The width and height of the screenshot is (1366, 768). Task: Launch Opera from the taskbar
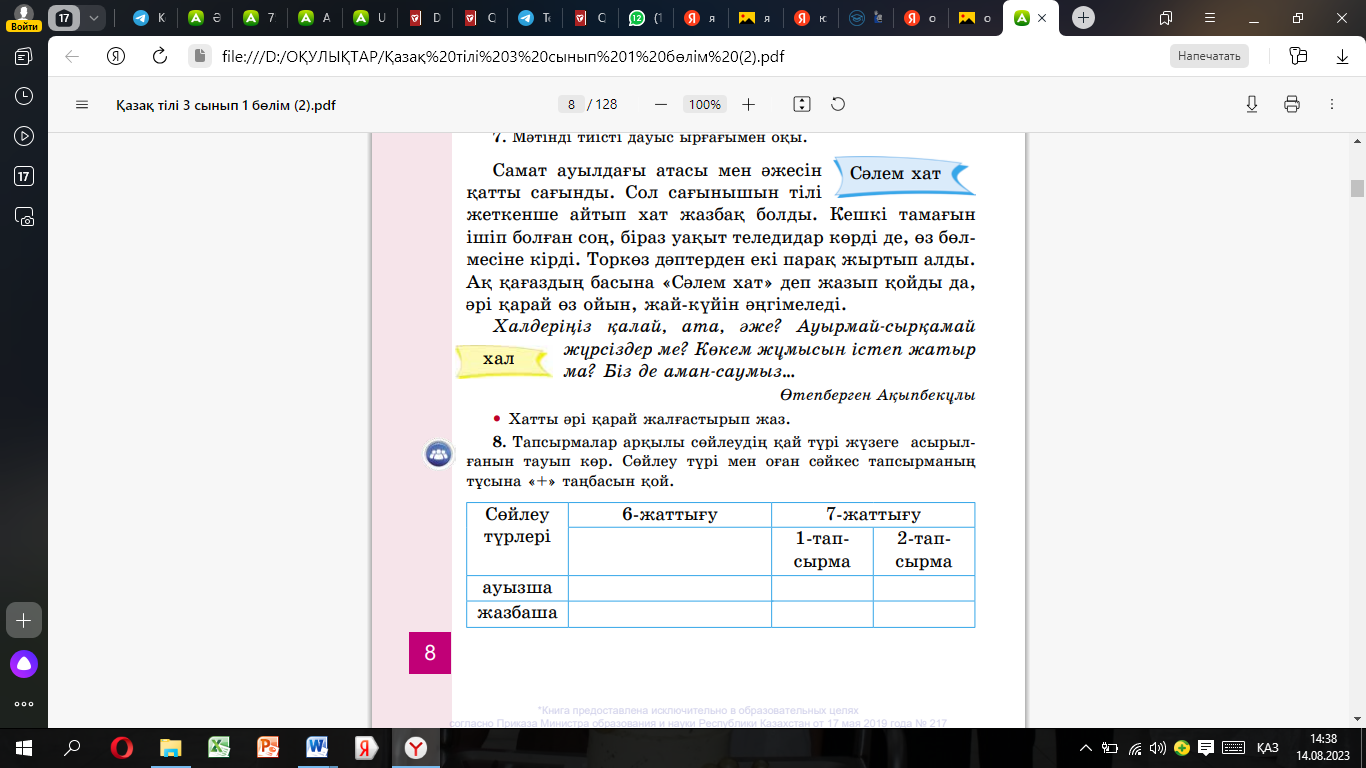(122, 747)
